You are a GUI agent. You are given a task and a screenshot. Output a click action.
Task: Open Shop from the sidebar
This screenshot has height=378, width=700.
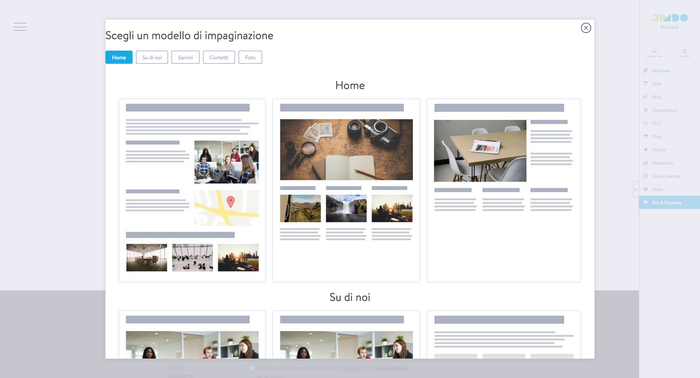pyautogui.click(x=669, y=137)
